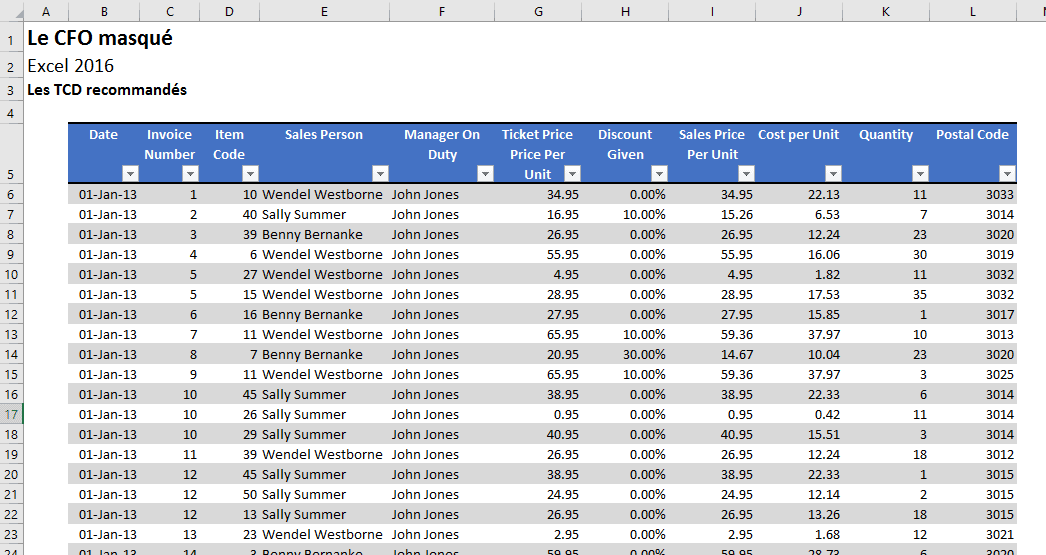Open the Quantity column filter dropdown

tap(919, 173)
